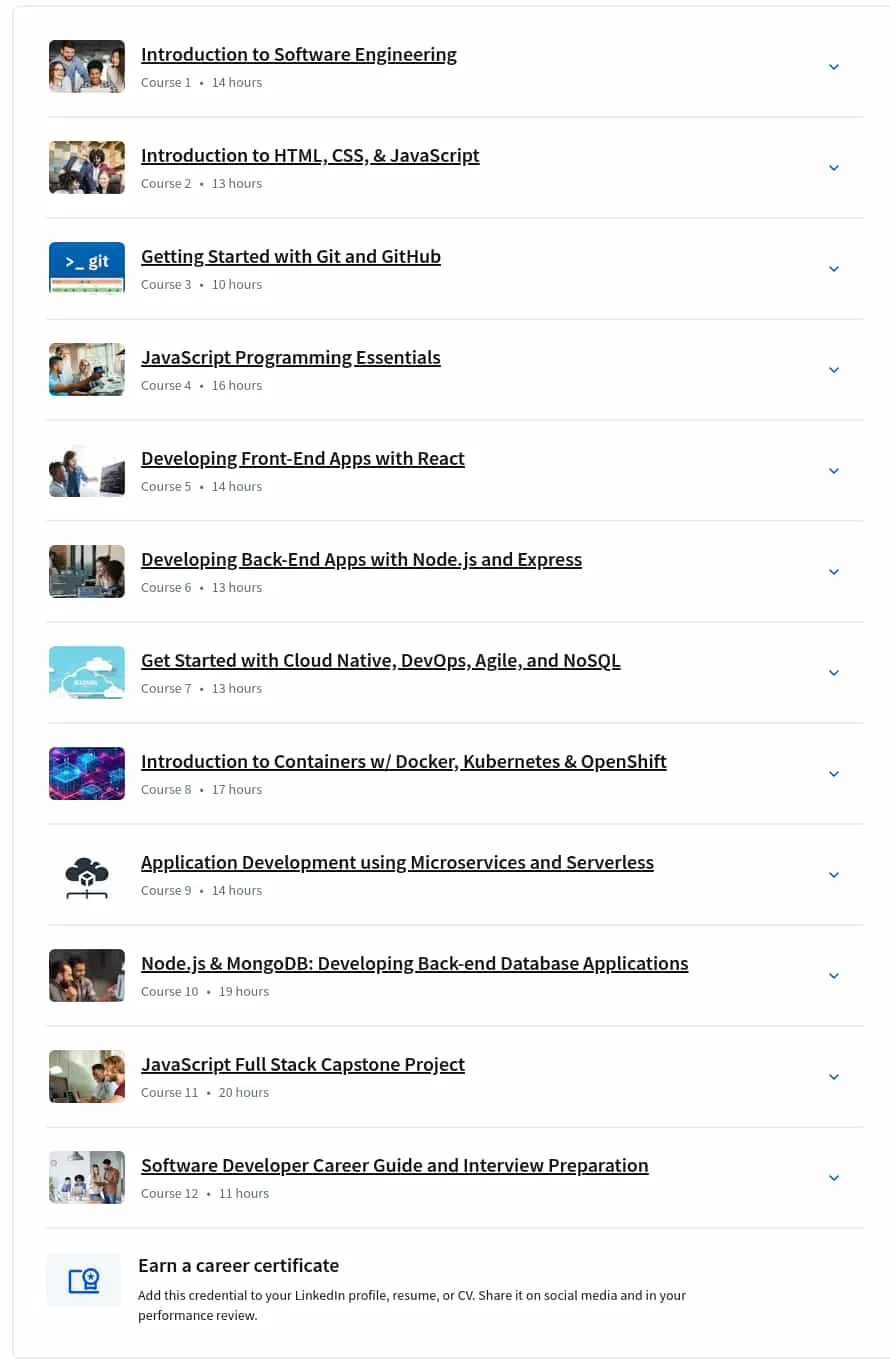Click the Capstone Project course thumbnail
The width and height of the screenshot is (890, 1359).
(87, 1076)
